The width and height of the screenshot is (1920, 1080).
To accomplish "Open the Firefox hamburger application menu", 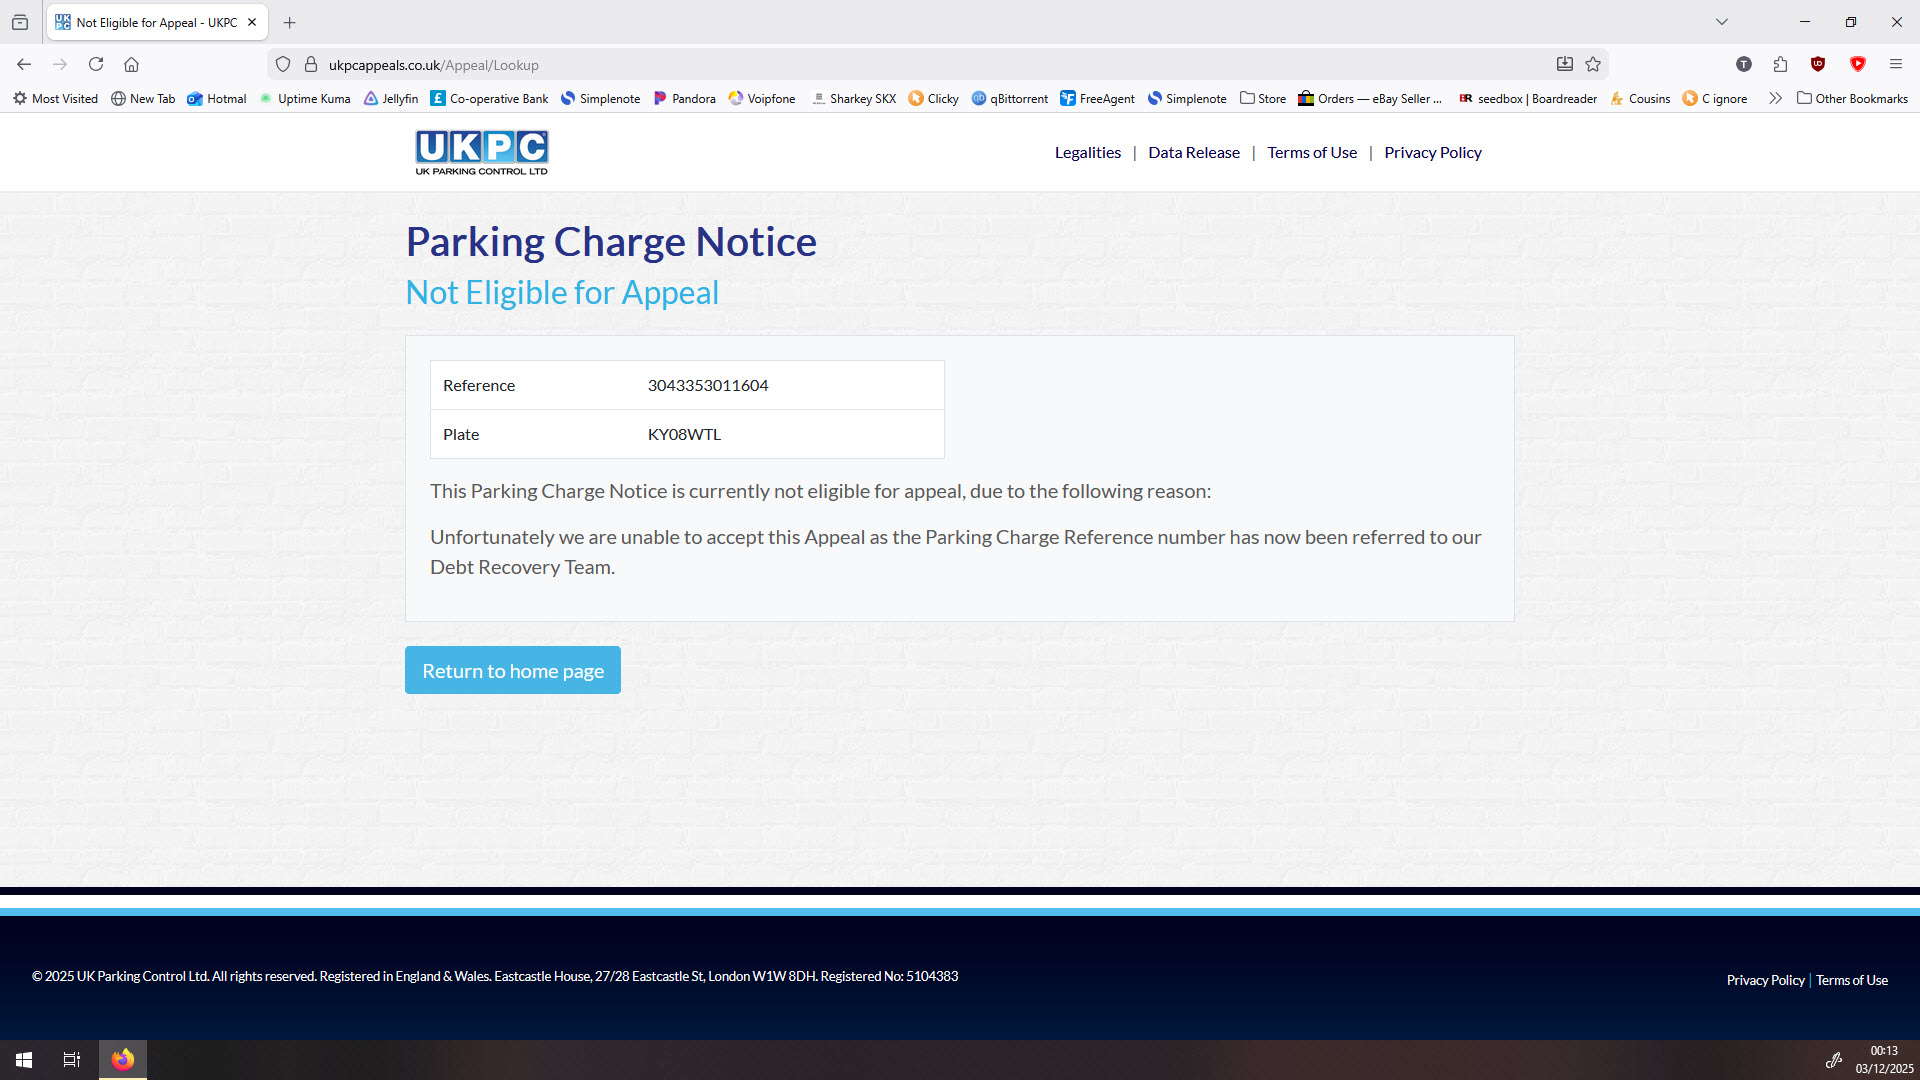I will click(x=1895, y=64).
